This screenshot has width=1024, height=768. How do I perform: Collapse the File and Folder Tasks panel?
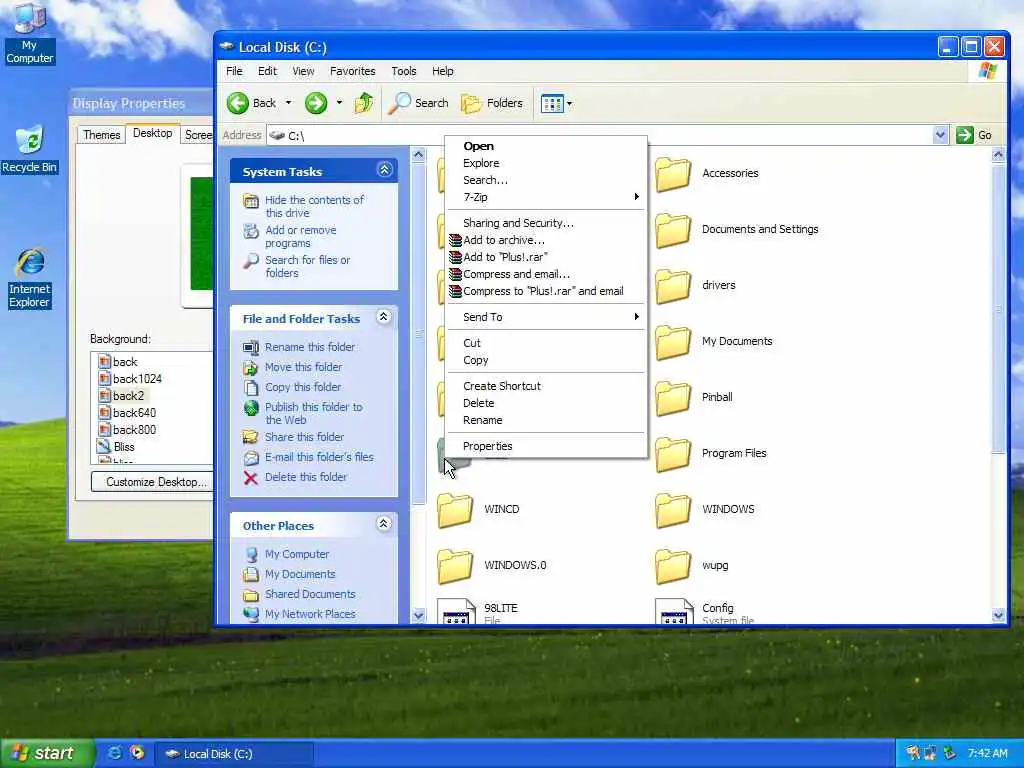coord(384,317)
